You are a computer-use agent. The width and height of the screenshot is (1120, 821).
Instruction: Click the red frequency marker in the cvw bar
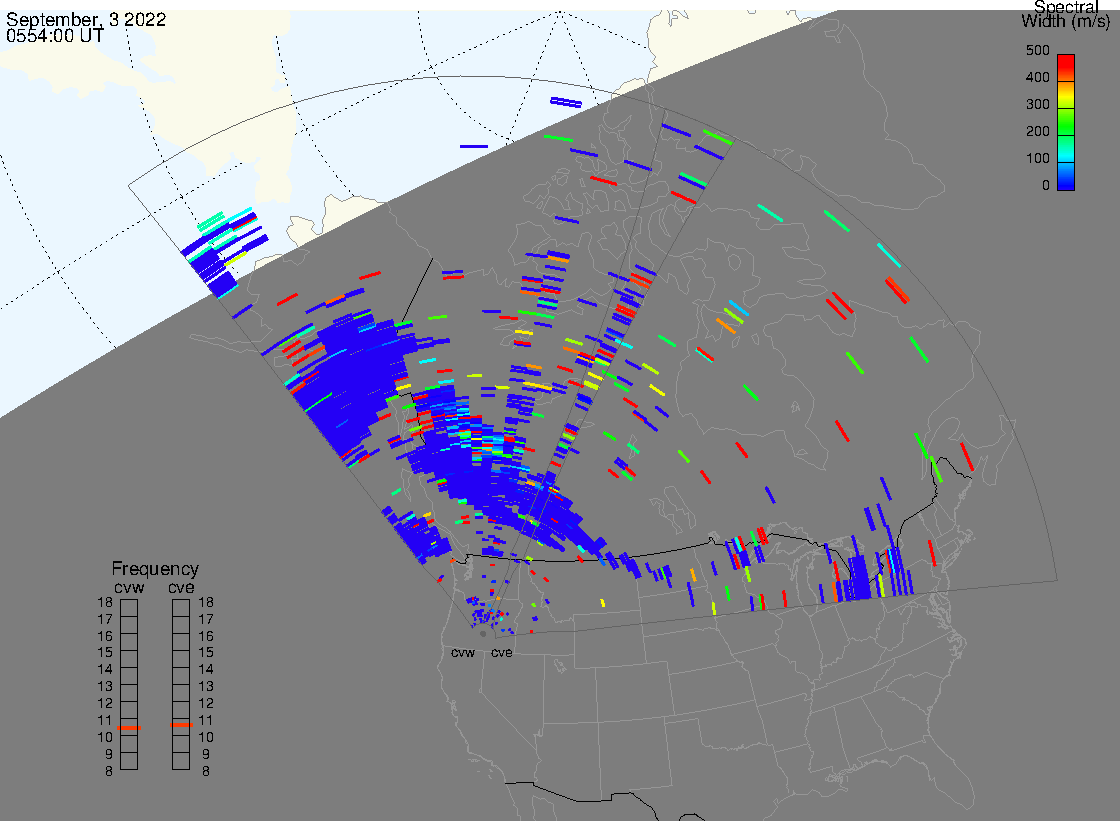pos(129,728)
